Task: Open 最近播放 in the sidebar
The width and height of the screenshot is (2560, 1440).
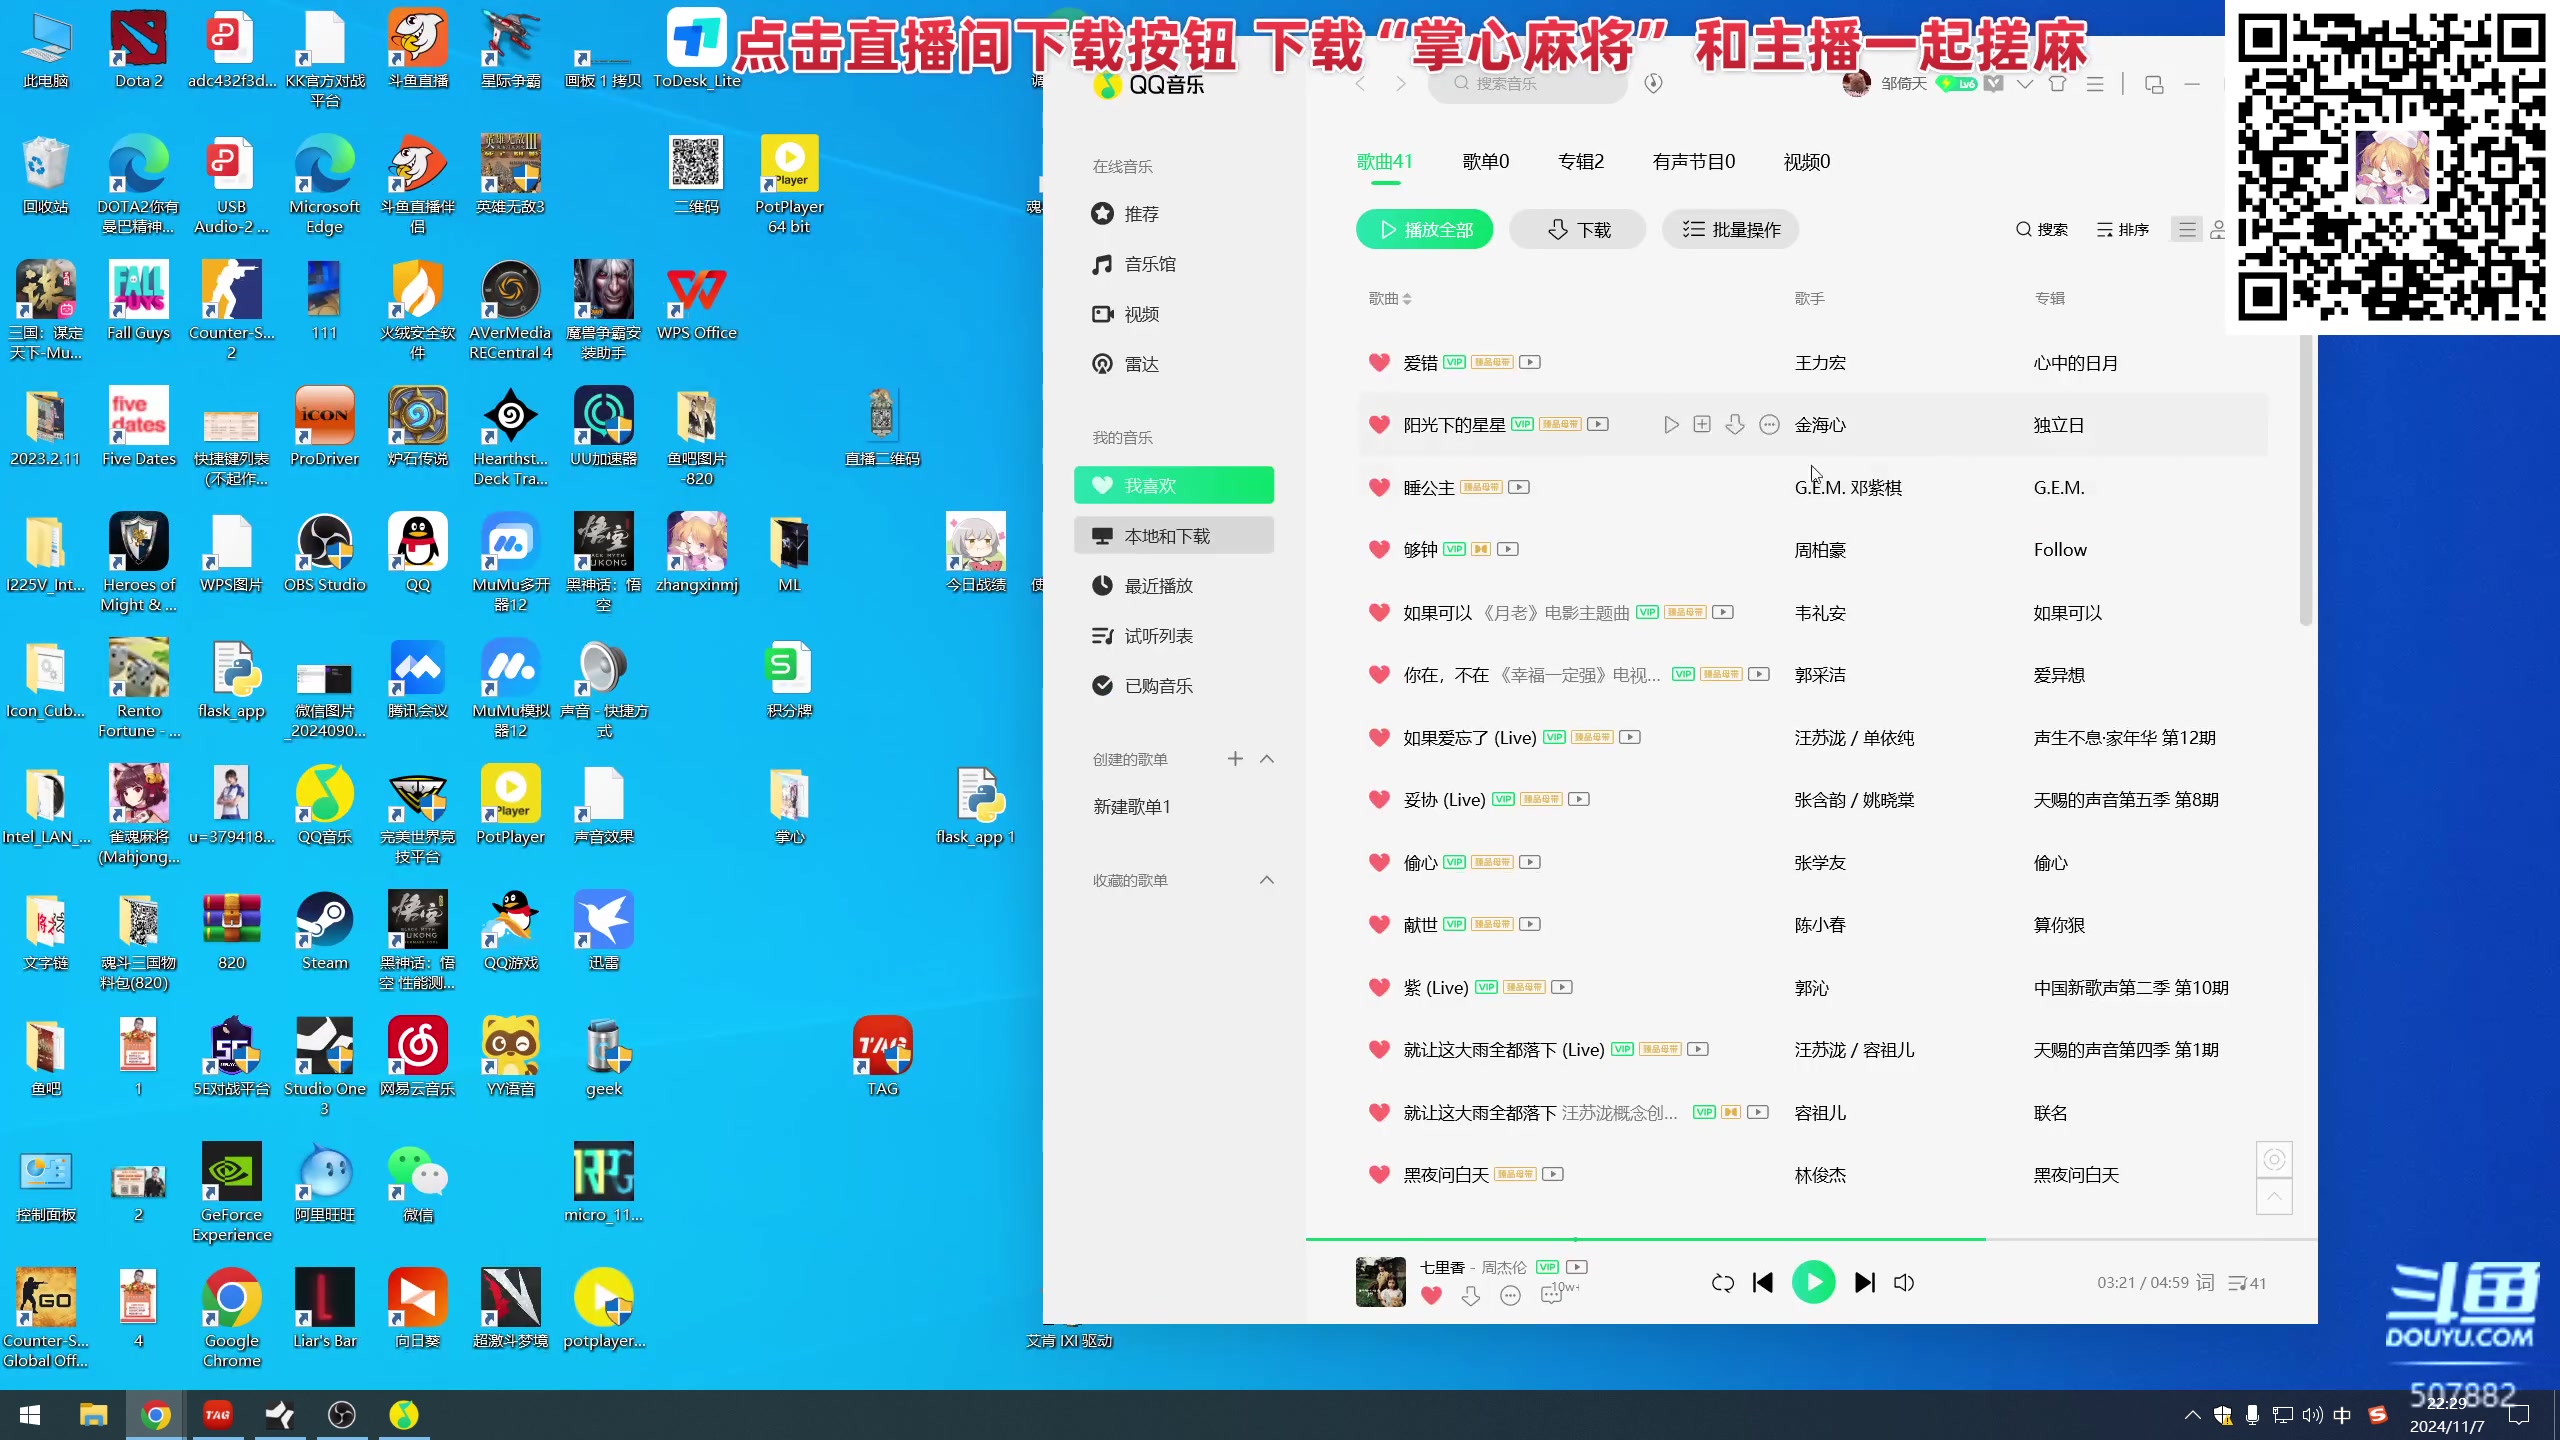Action: 1174,586
